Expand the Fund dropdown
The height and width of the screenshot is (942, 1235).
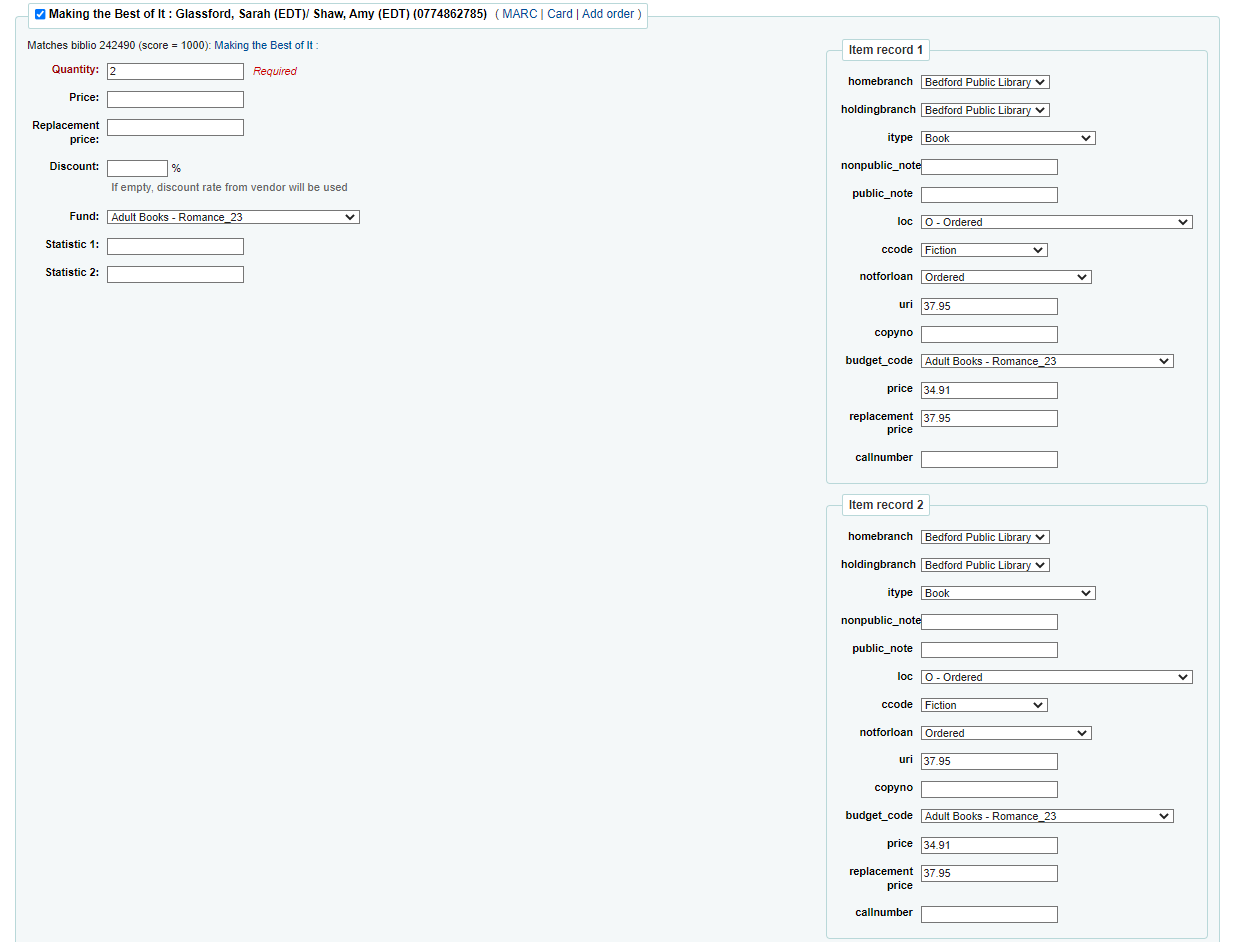pyautogui.click(x=233, y=217)
